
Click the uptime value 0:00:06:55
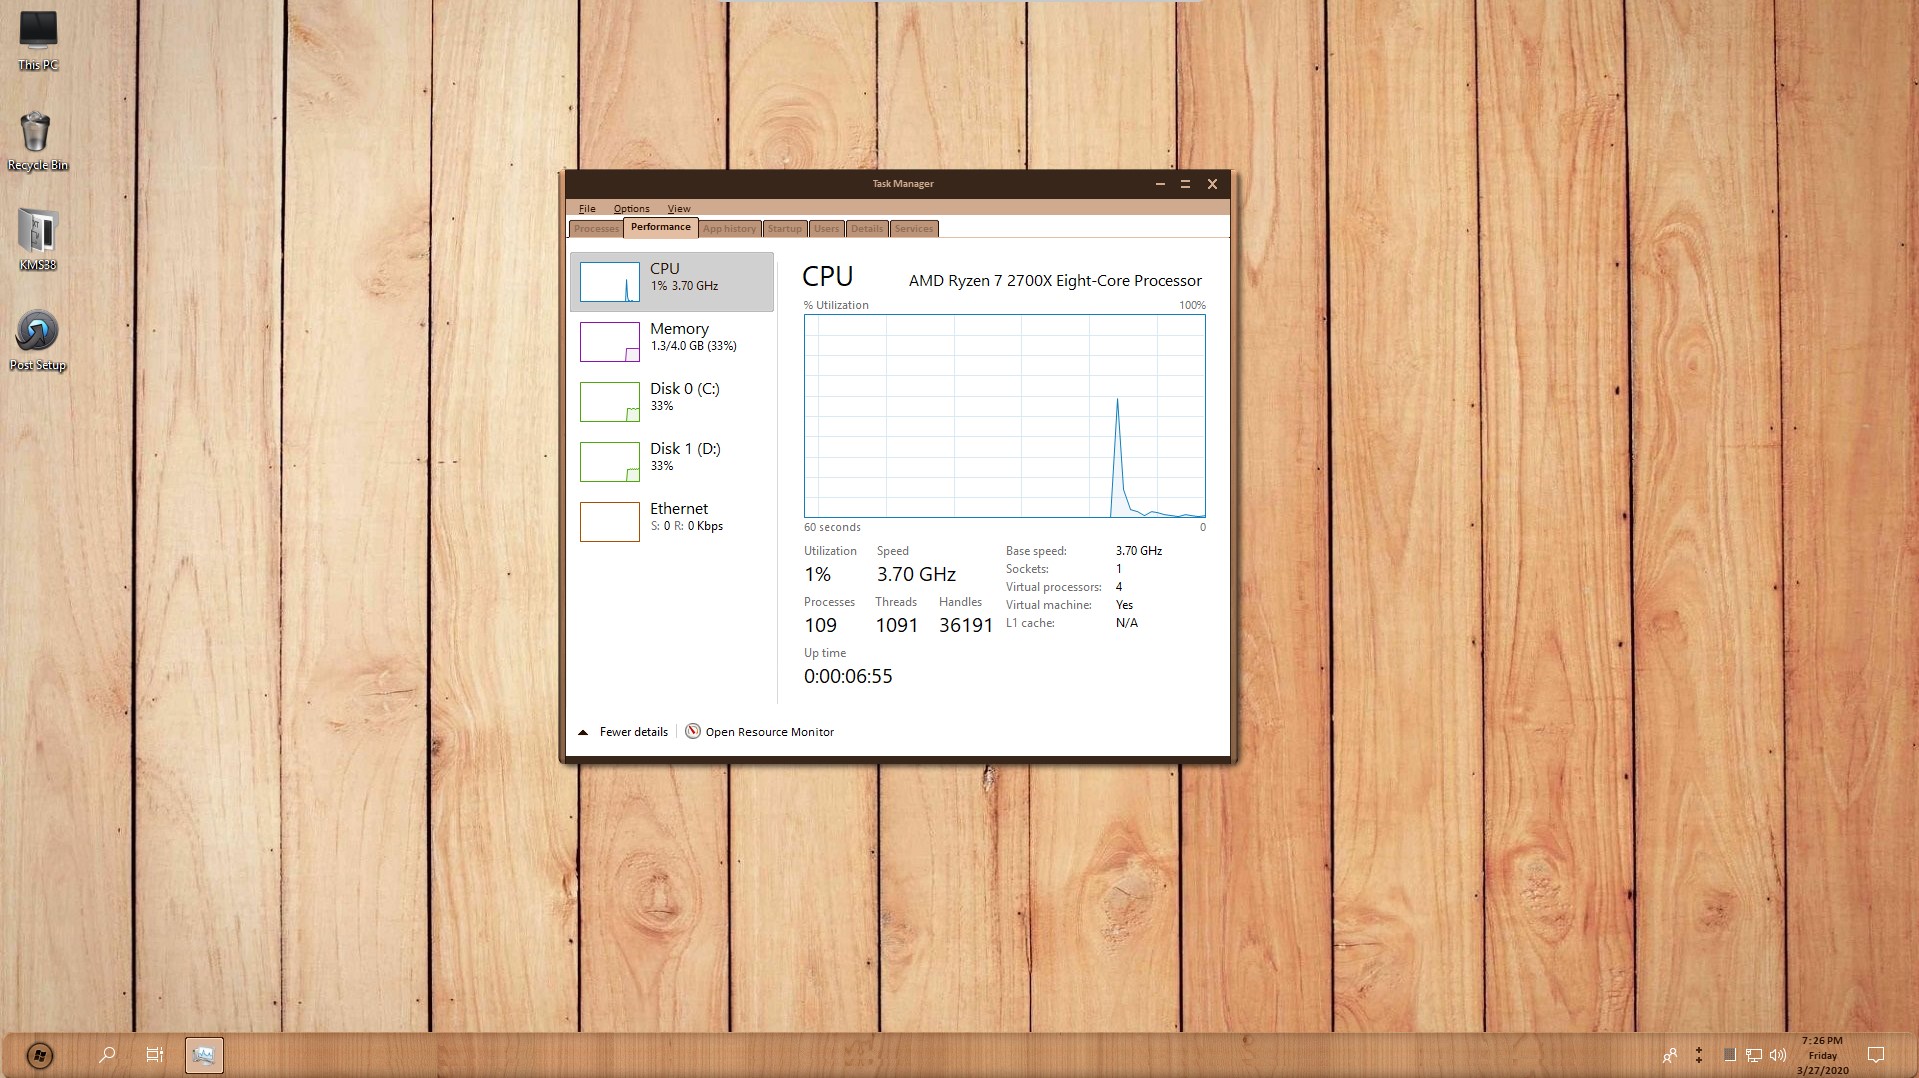[x=848, y=676]
